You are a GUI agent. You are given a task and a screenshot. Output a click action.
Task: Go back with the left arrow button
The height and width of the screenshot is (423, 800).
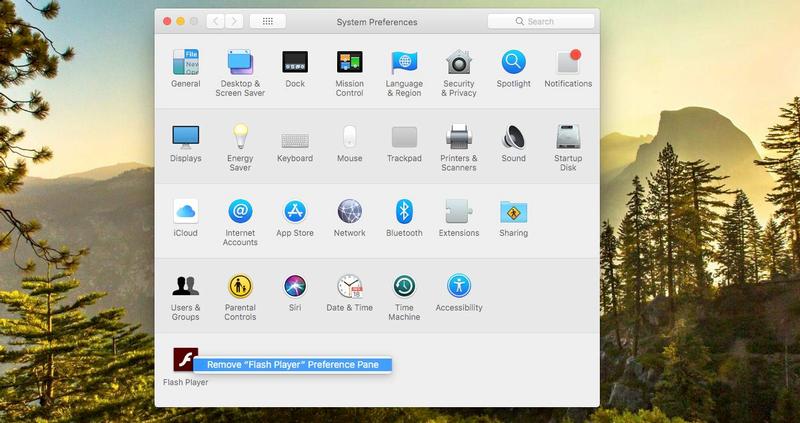click(x=215, y=21)
